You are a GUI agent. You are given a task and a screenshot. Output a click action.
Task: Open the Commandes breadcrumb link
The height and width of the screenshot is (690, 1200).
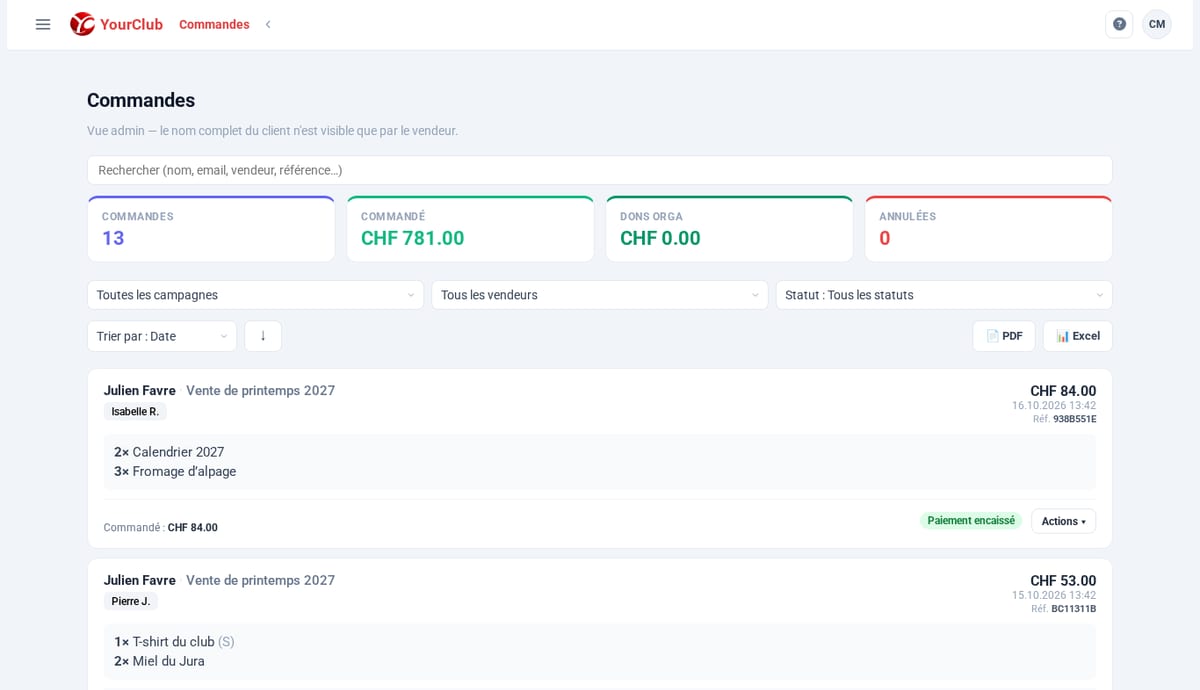(x=214, y=24)
